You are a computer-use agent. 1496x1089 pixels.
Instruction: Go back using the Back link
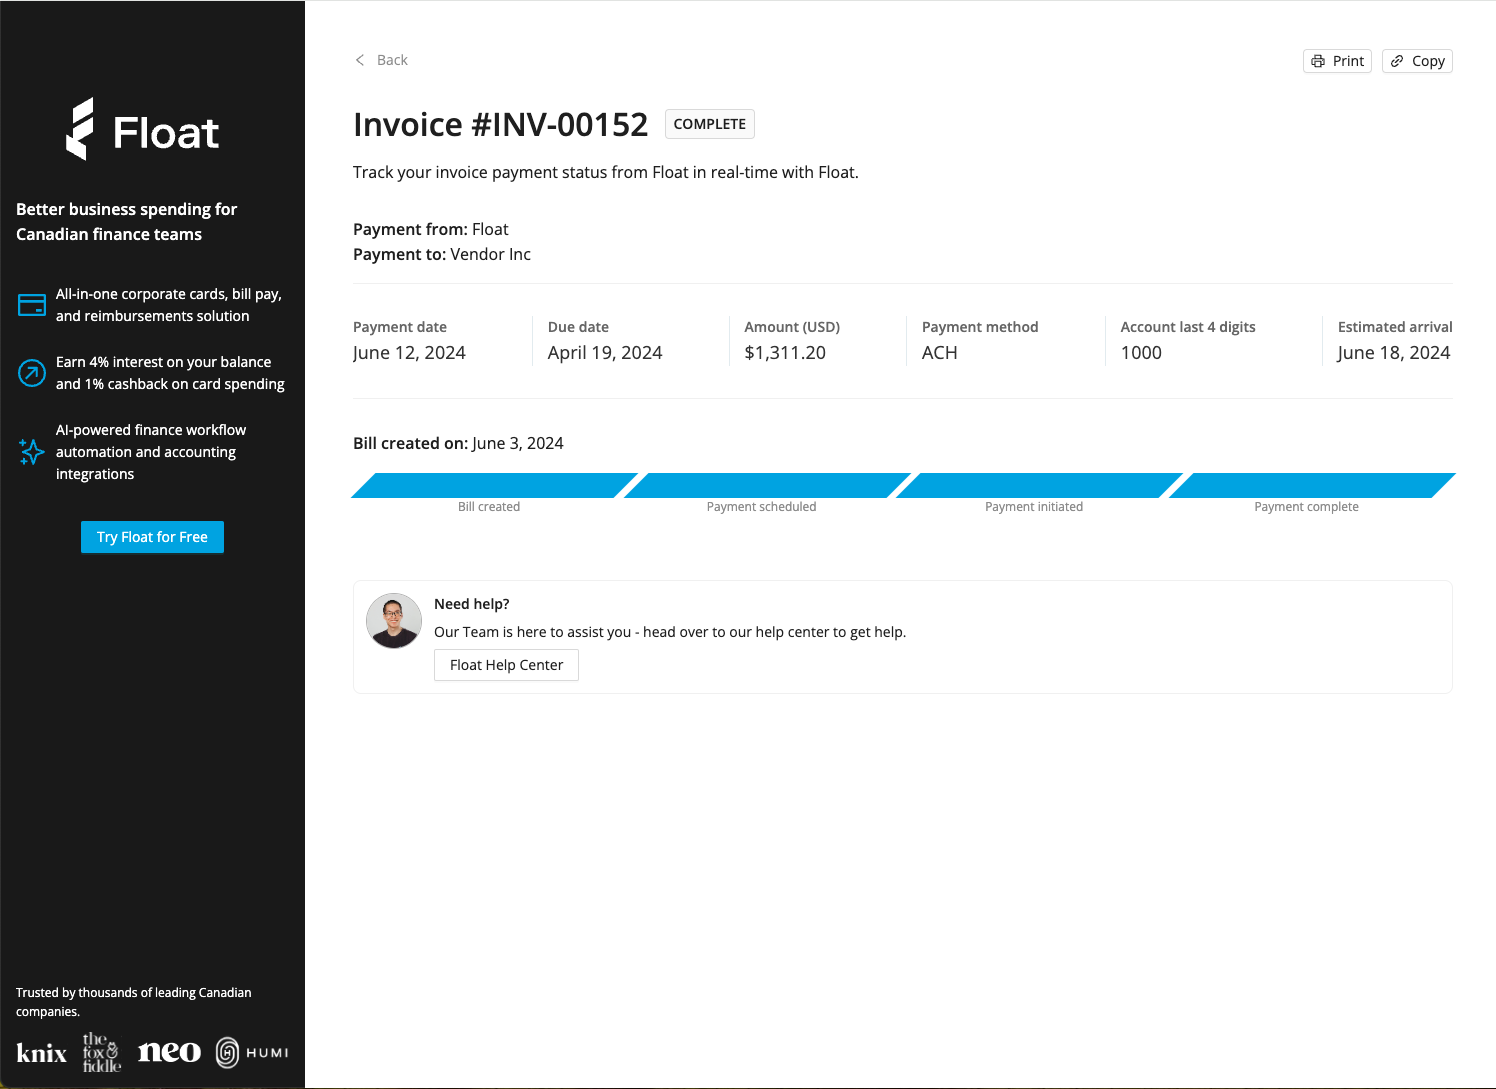pyautogui.click(x=381, y=60)
